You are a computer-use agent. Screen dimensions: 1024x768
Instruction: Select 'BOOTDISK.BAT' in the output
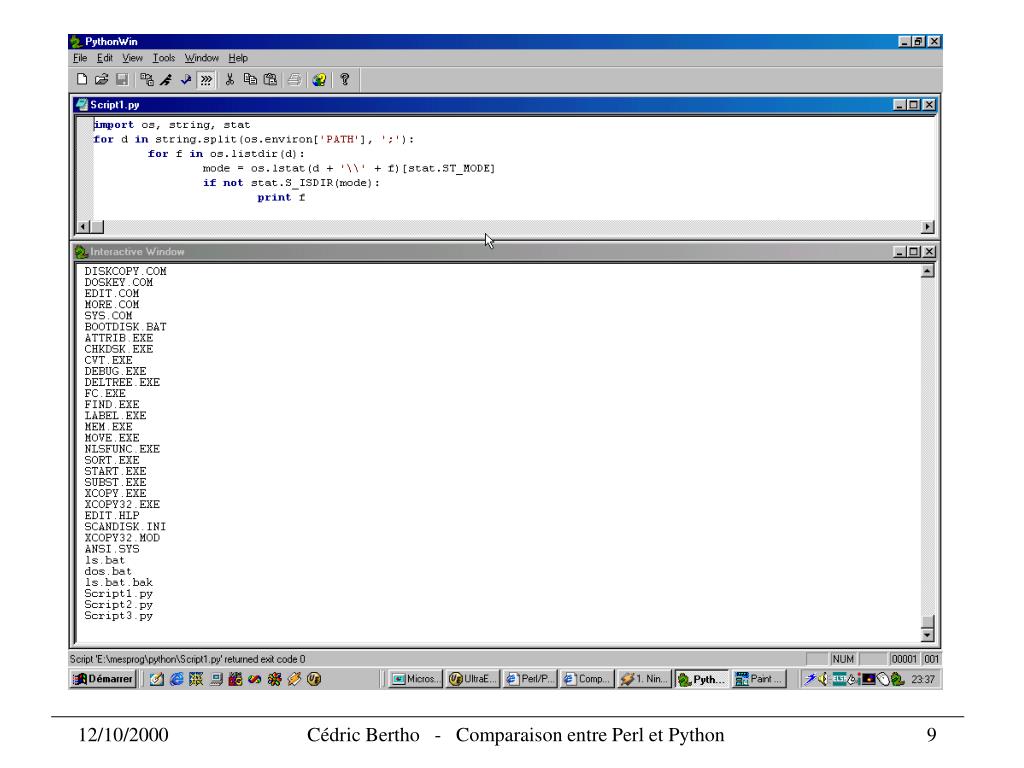(x=125, y=327)
